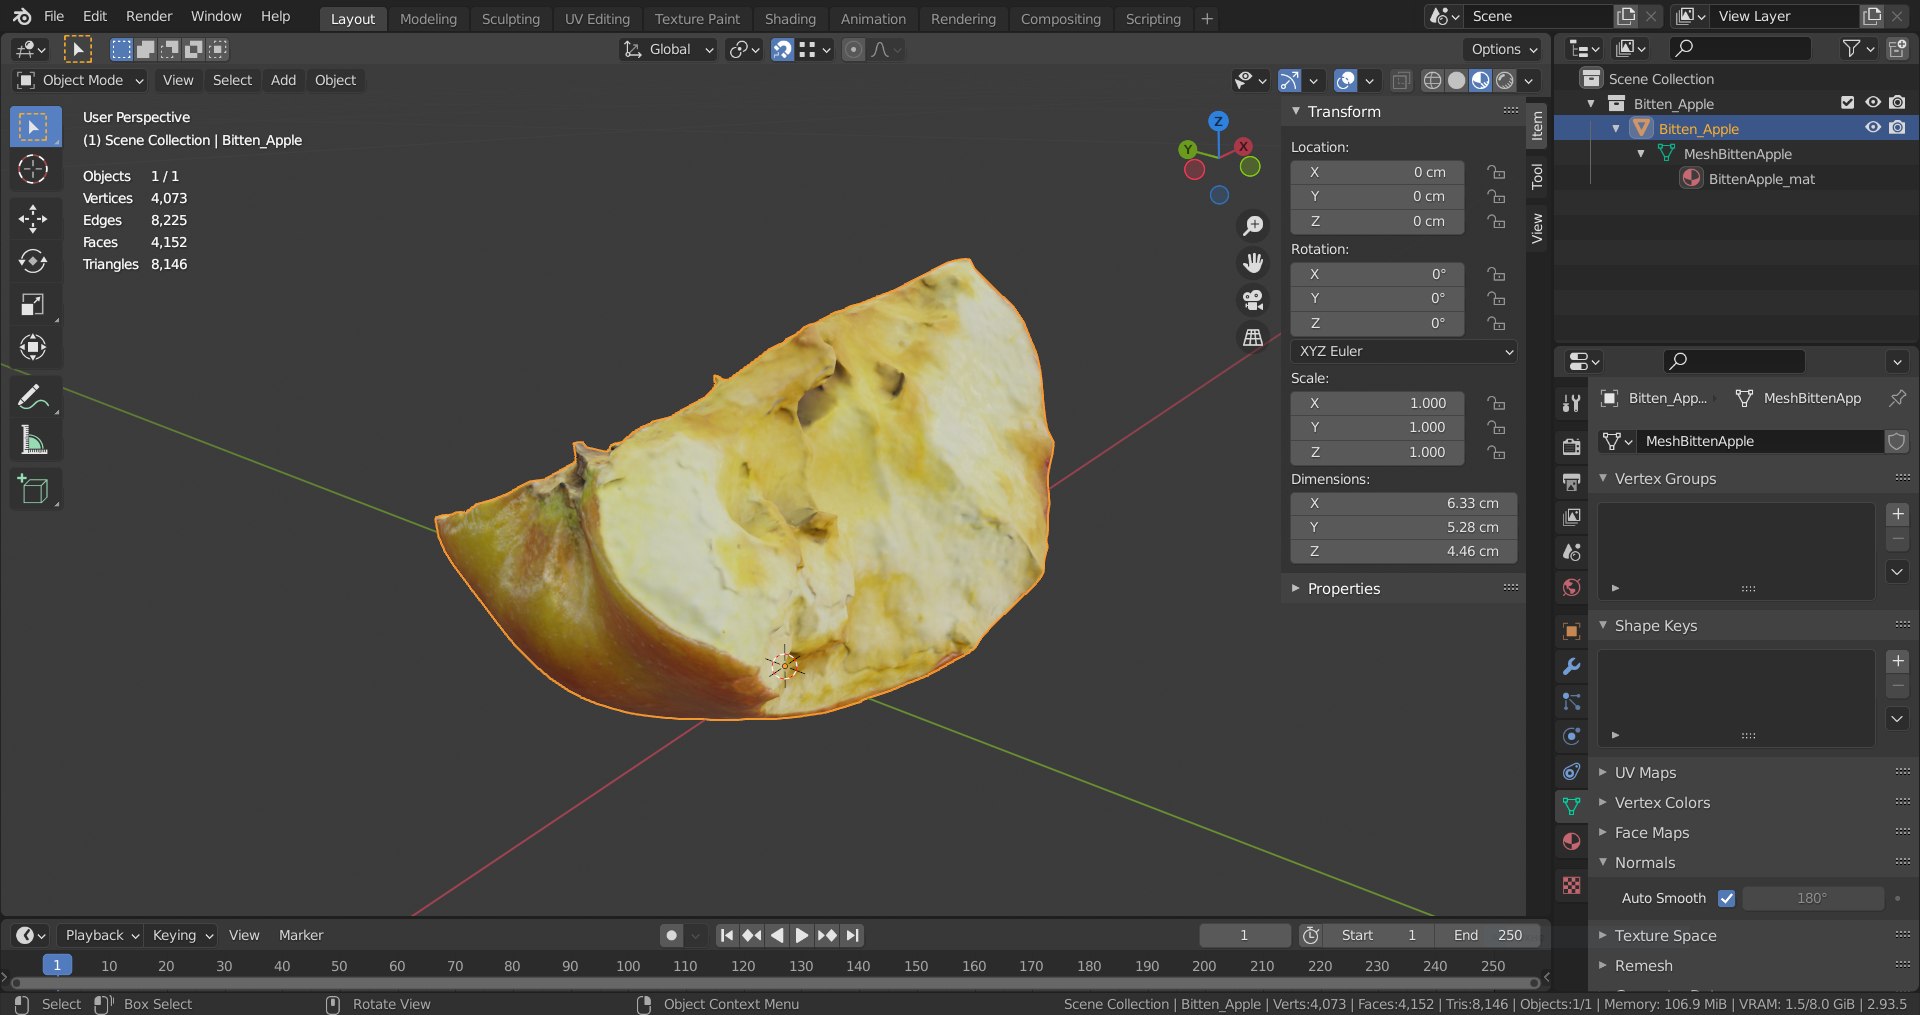Select the Add Cube tool
This screenshot has height=1015, width=1920.
33,489
